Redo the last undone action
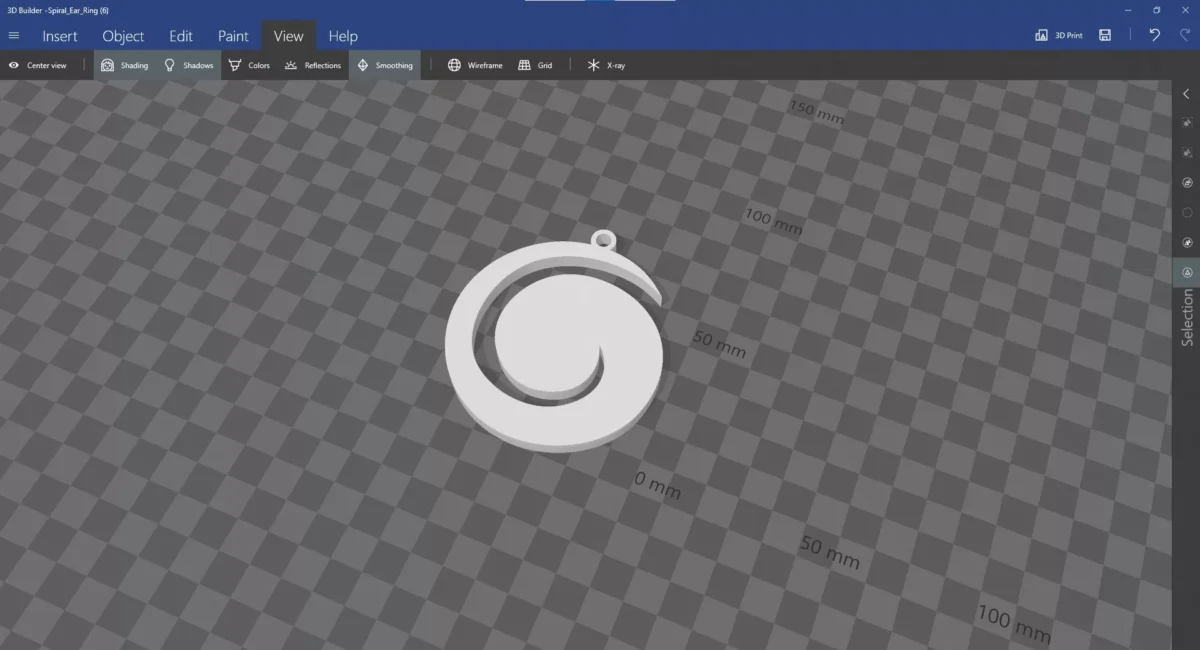The image size is (1200, 650). click(1185, 35)
